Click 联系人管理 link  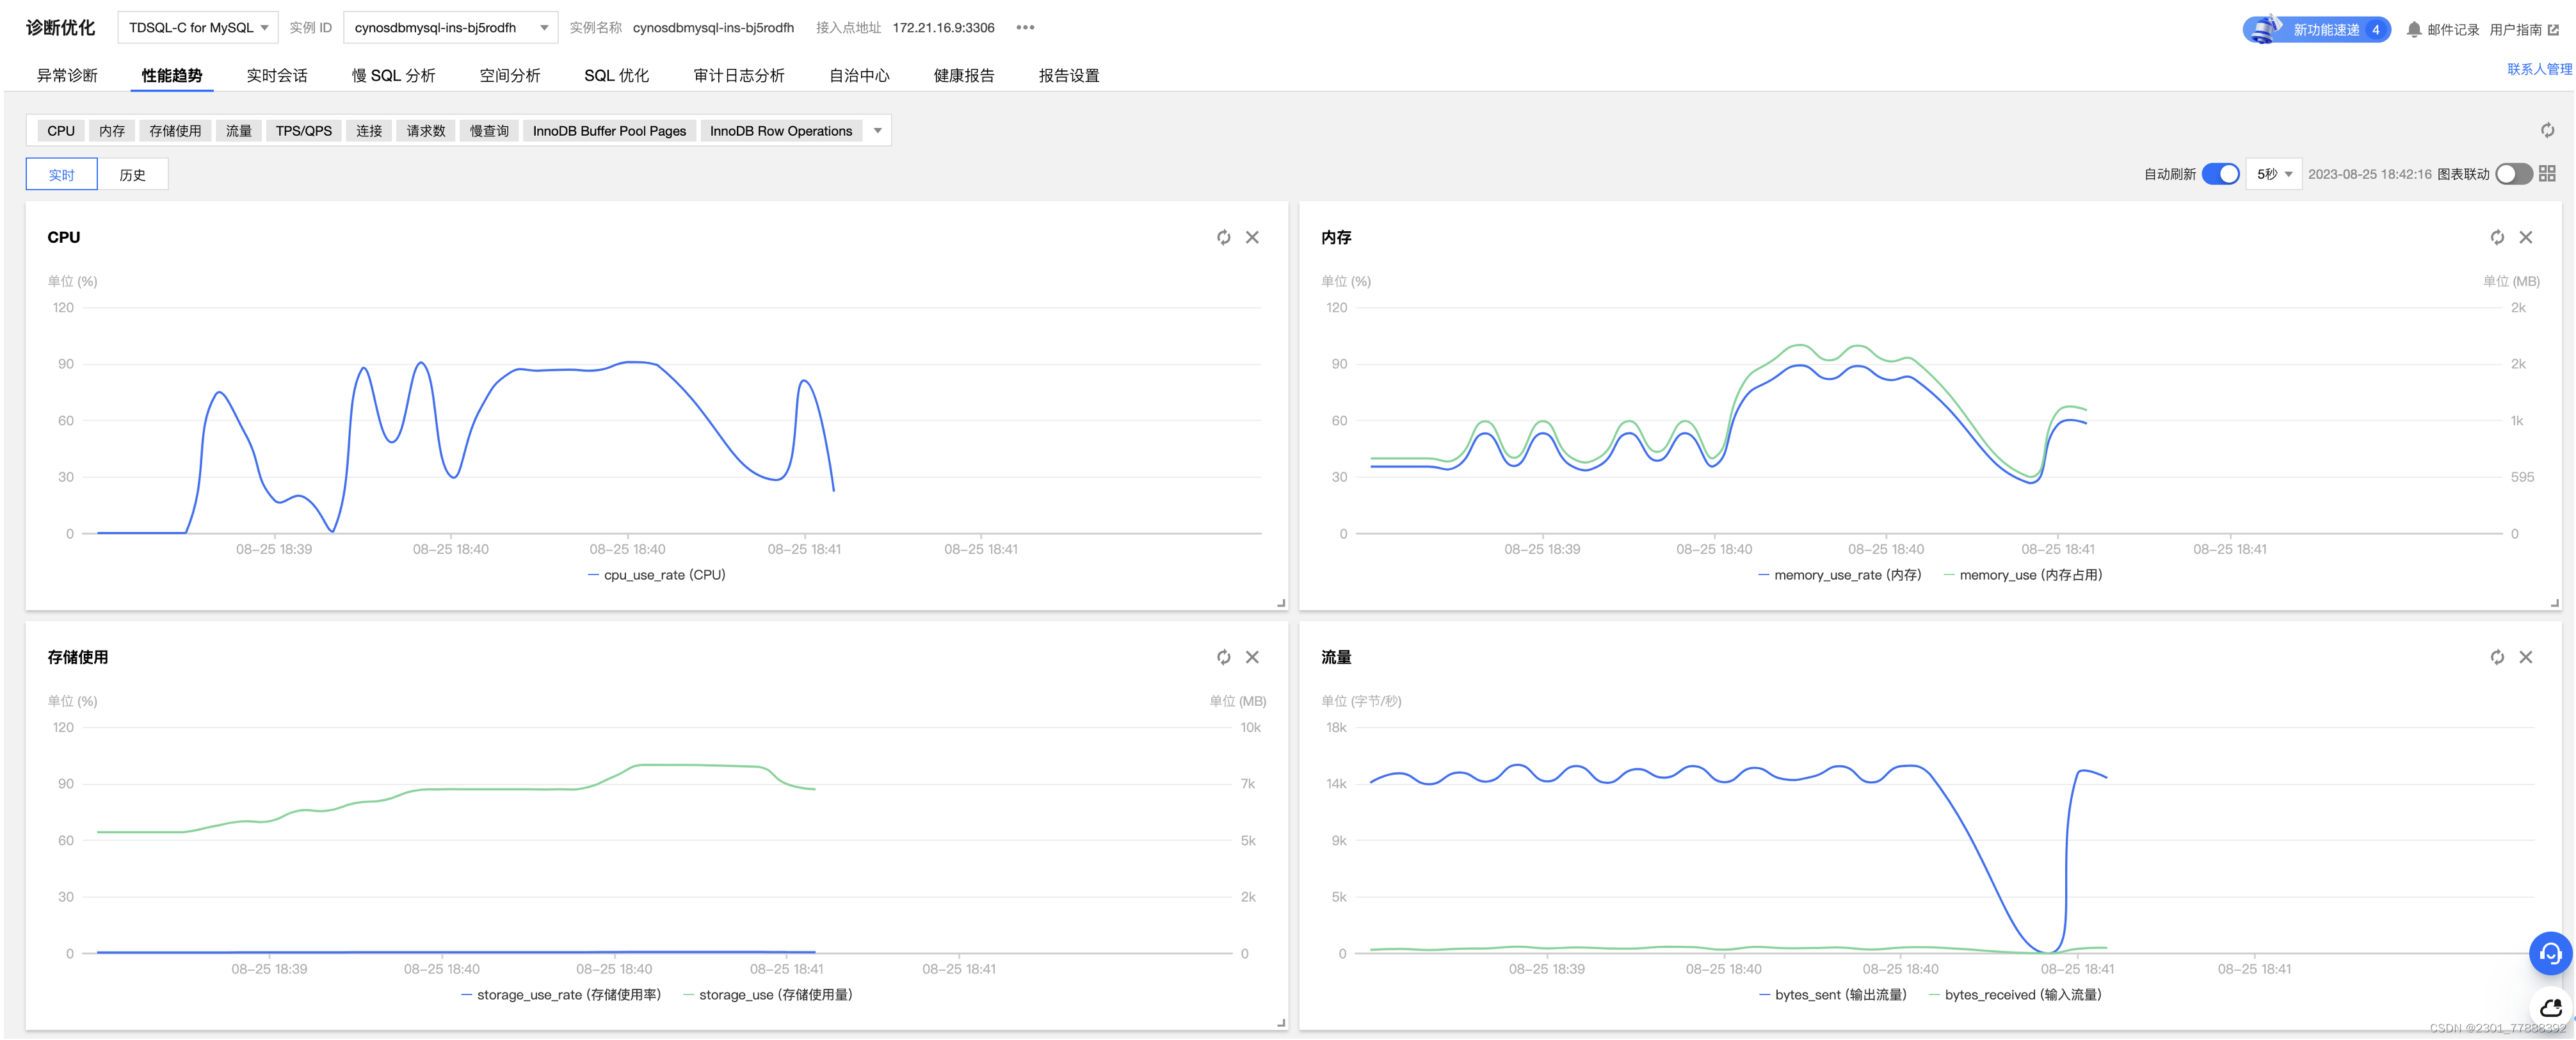pos(2539,69)
